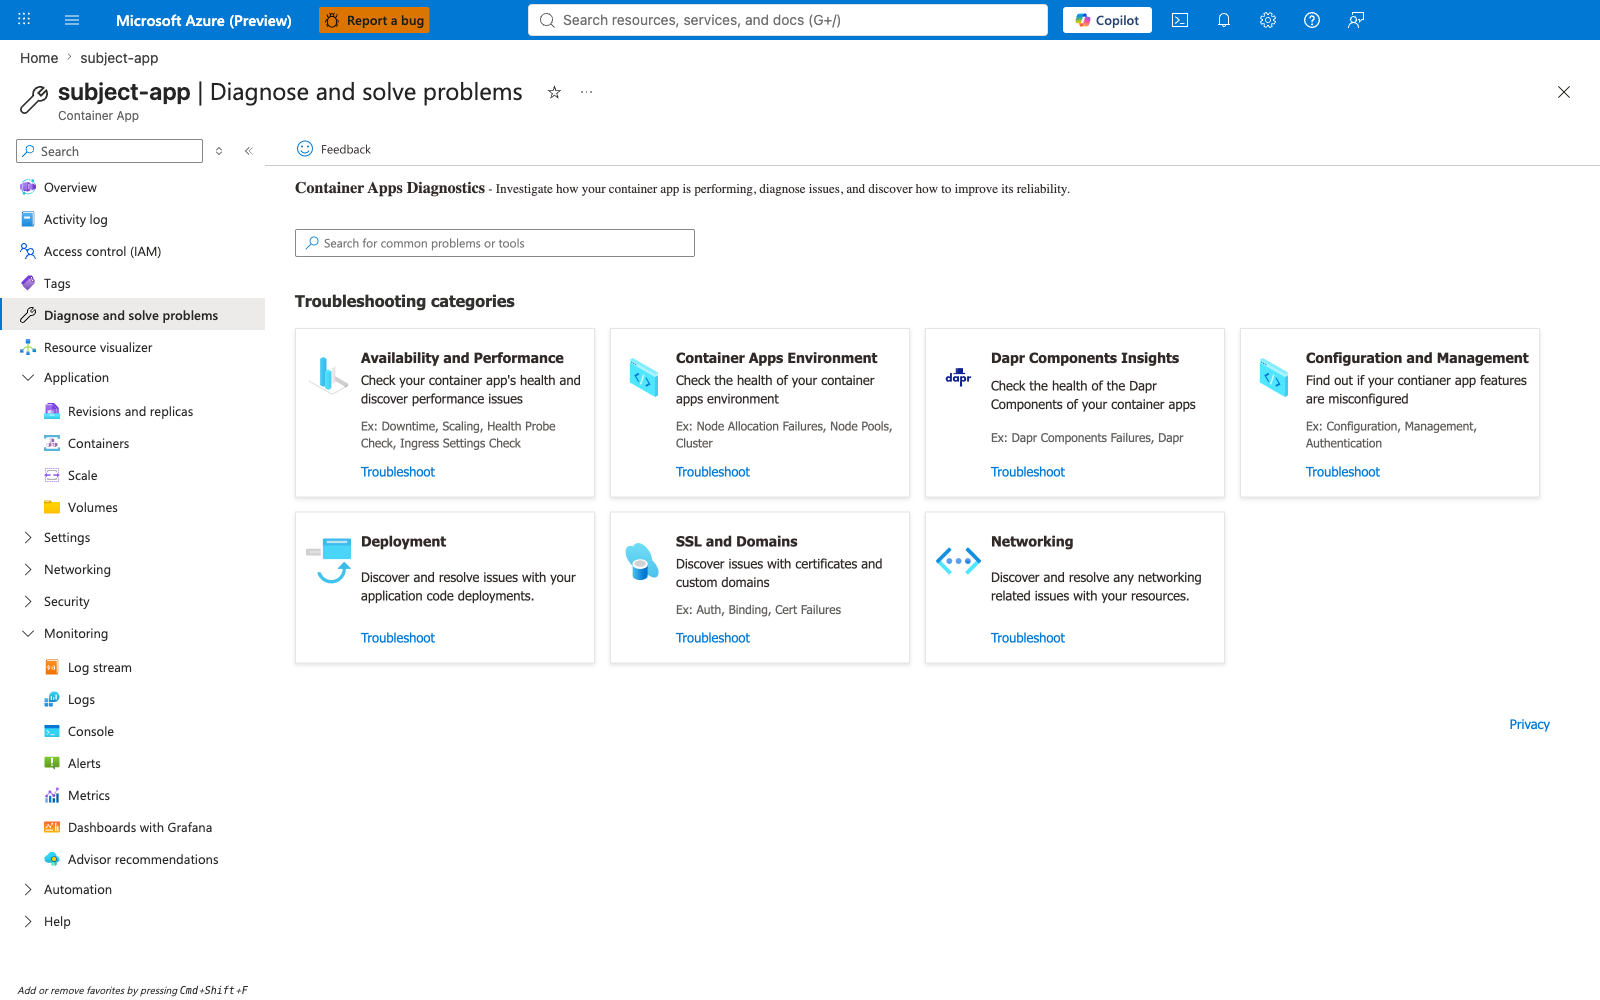Troubleshoot Container Apps Environment
1600x1000 pixels.
click(712, 472)
